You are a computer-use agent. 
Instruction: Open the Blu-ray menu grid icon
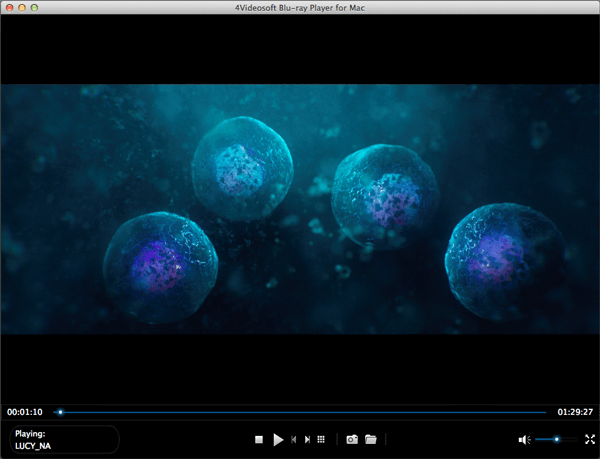coord(321,439)
